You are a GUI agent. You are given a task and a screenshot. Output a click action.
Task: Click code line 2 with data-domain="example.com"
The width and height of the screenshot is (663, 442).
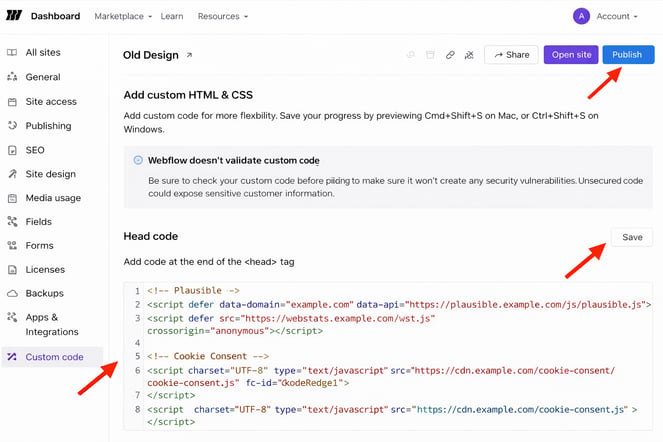(399, 305)
